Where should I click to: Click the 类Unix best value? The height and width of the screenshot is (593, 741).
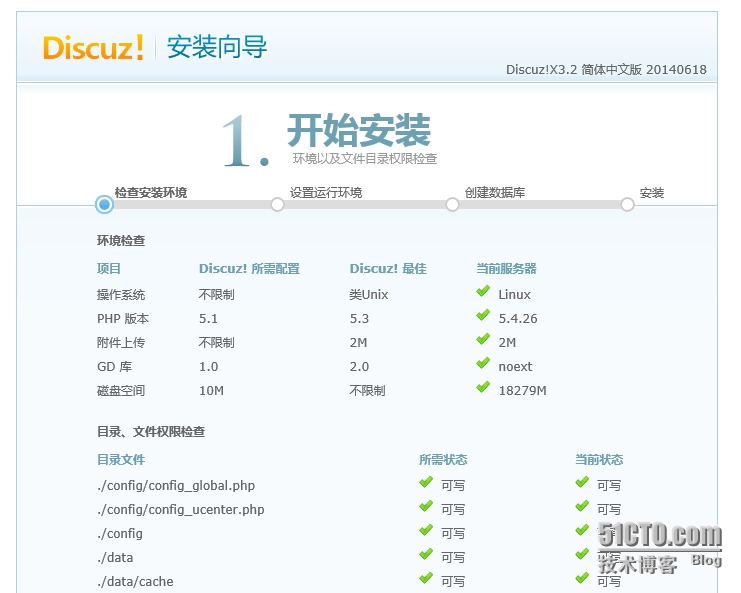point(369,294)
